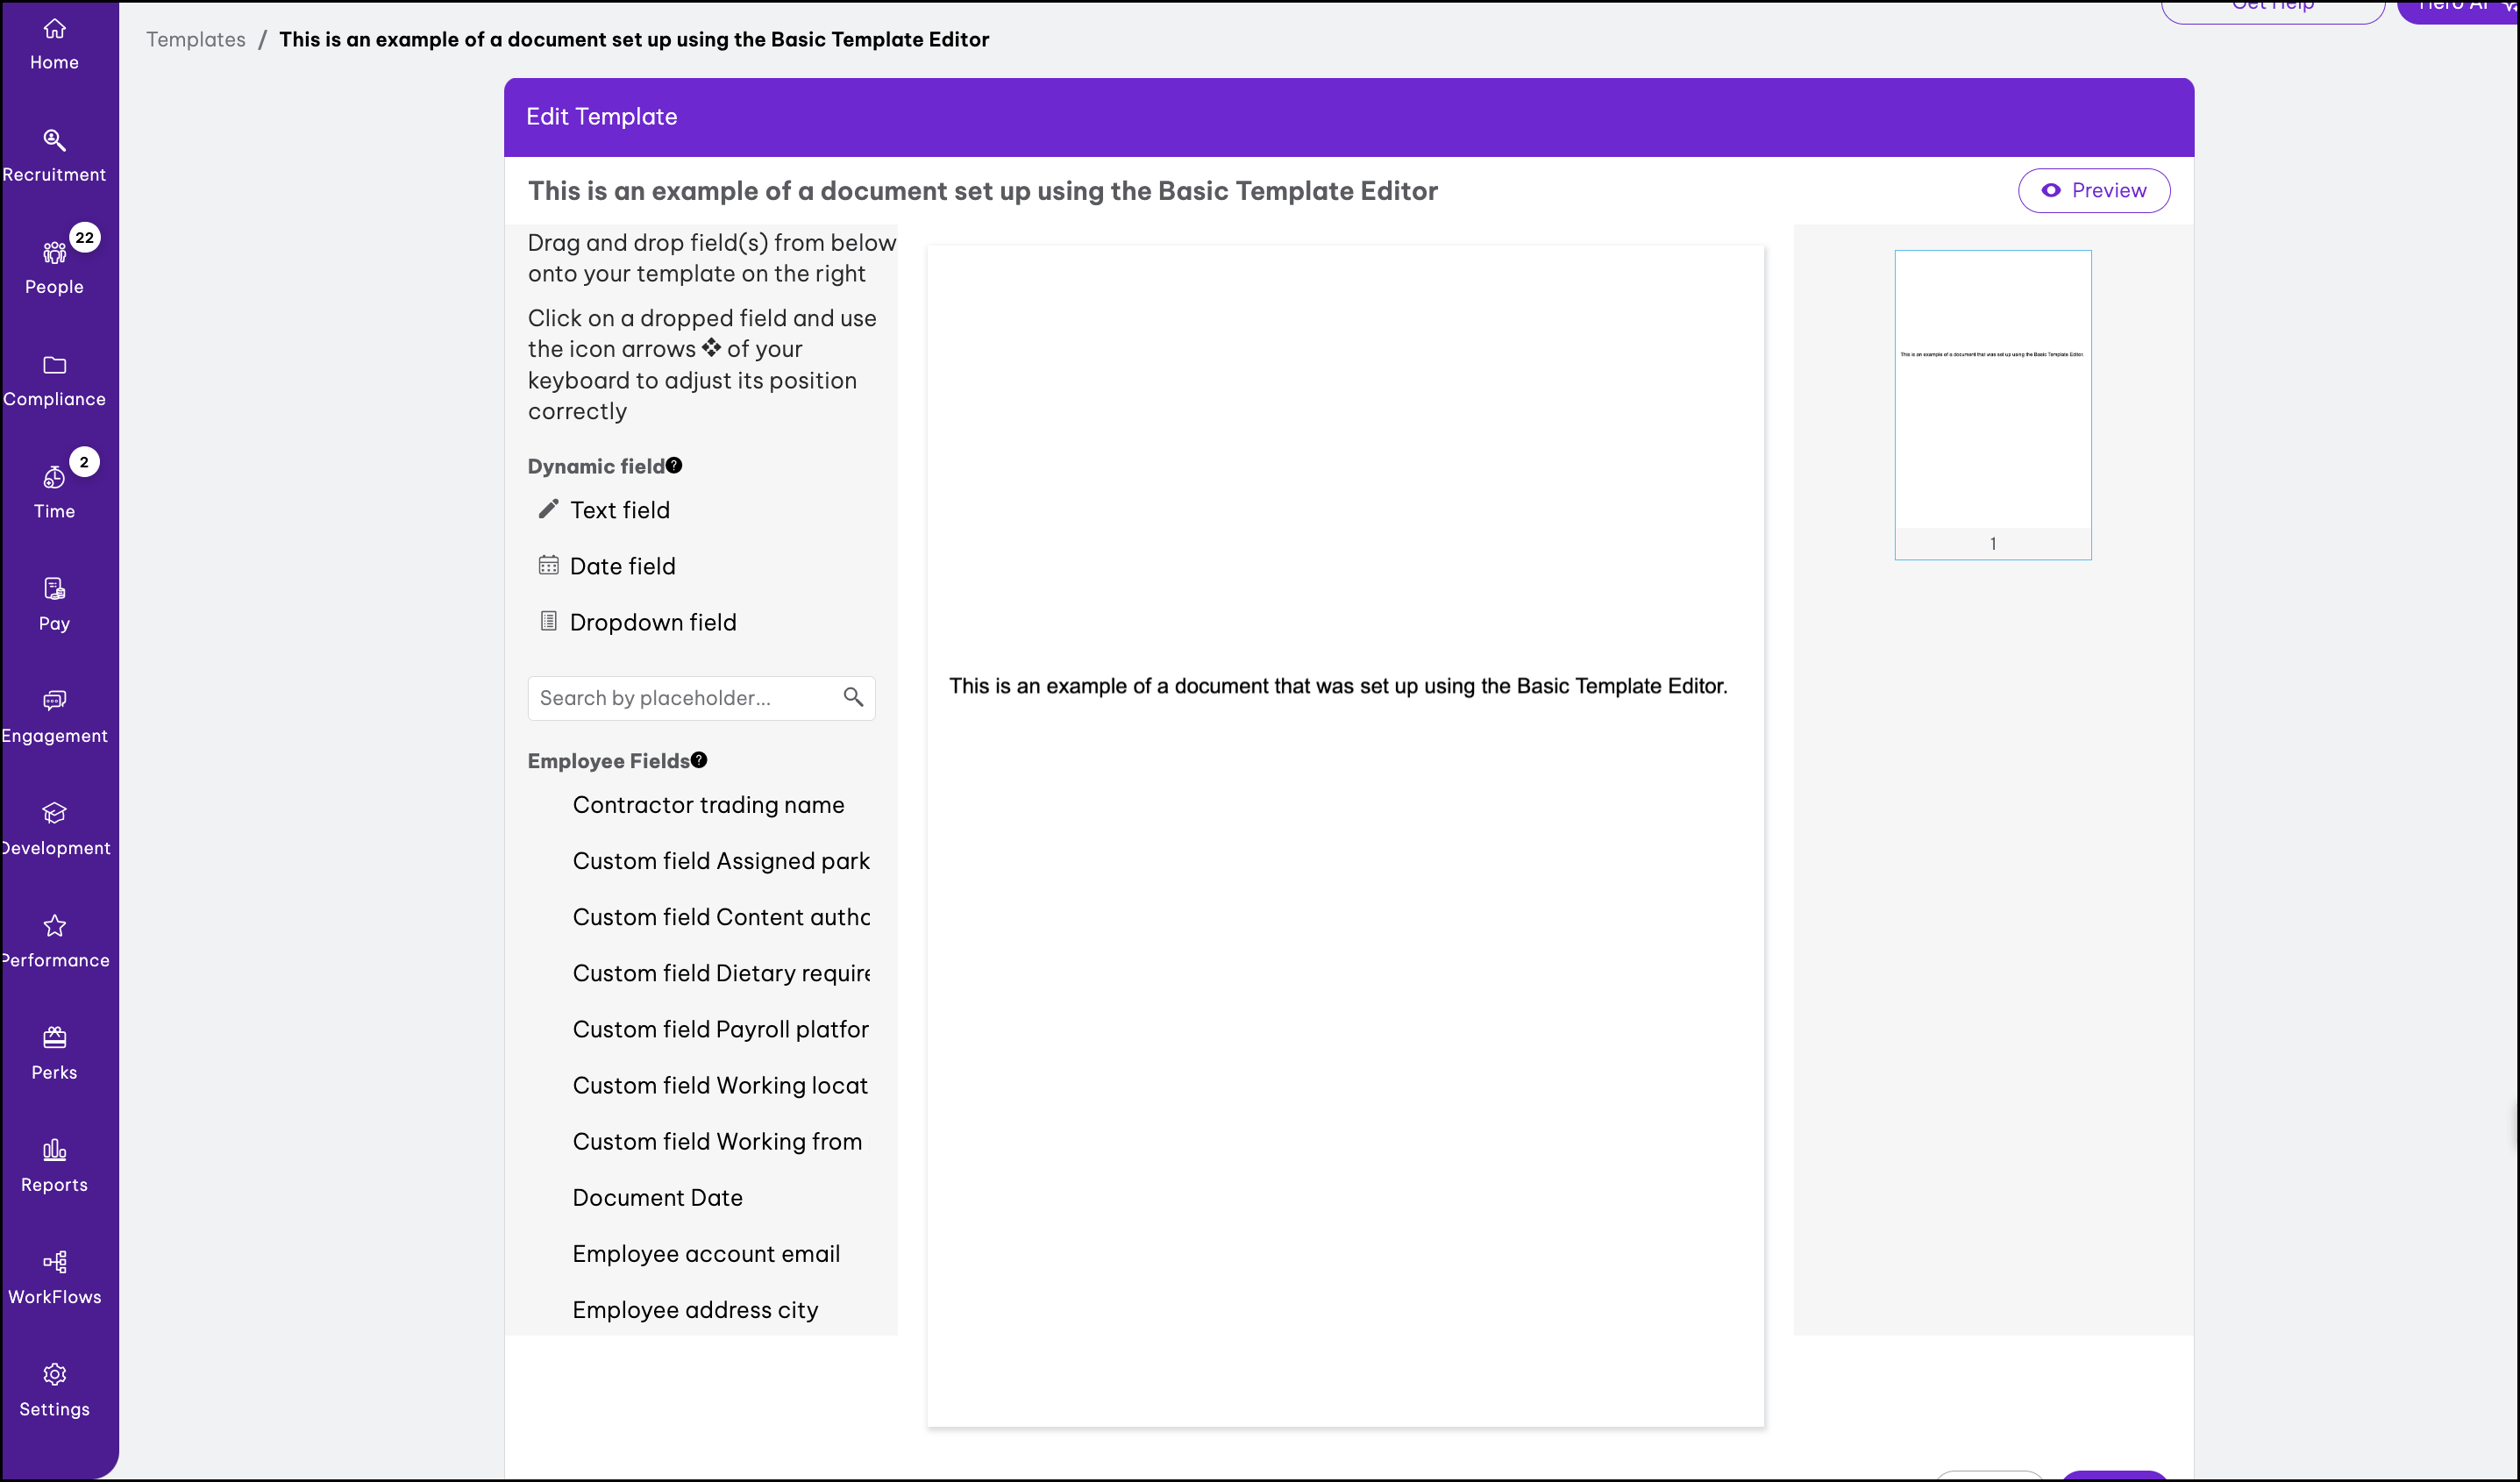Go back to Templates breadcrumb
The image size is (2520, 1482).
tap(195, 39)
